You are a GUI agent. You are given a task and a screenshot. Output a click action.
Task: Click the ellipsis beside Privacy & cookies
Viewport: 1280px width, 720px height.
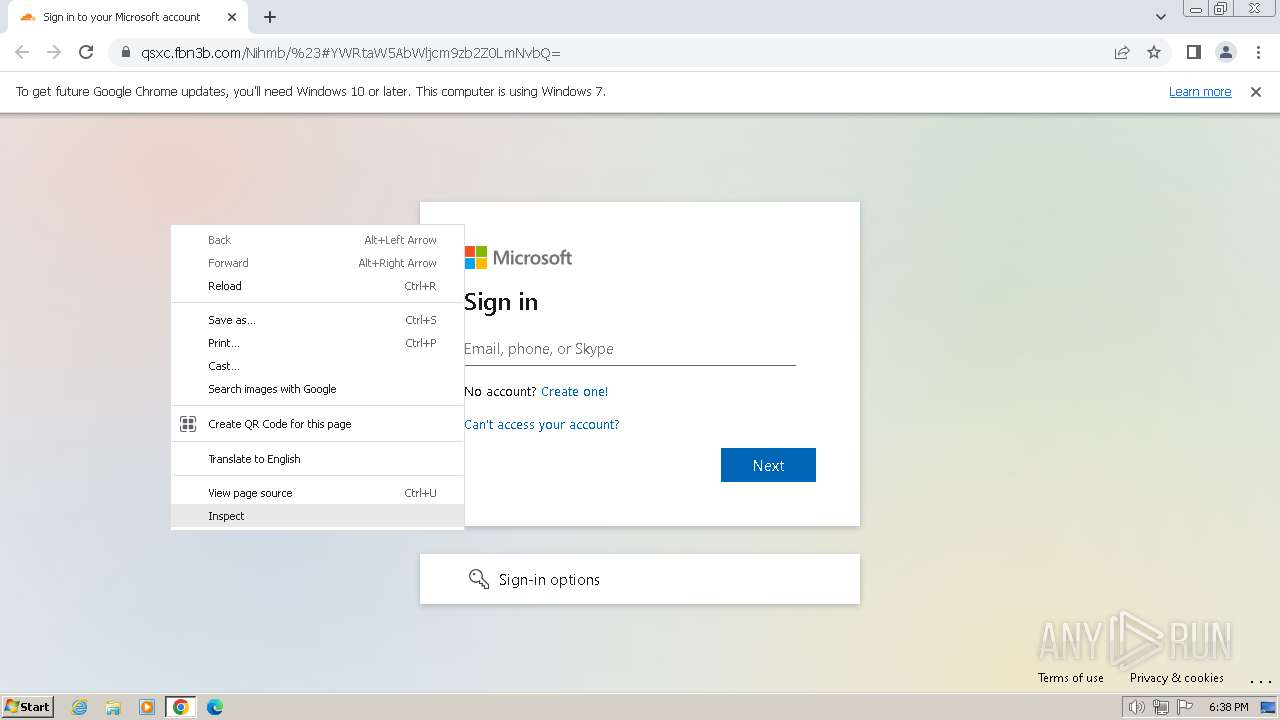1260,681
